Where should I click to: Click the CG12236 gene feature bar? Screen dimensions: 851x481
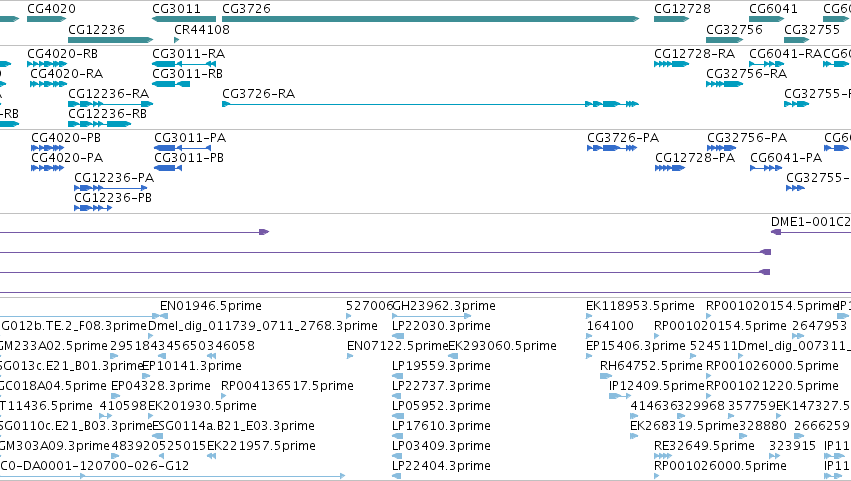[x=111, y=40]
